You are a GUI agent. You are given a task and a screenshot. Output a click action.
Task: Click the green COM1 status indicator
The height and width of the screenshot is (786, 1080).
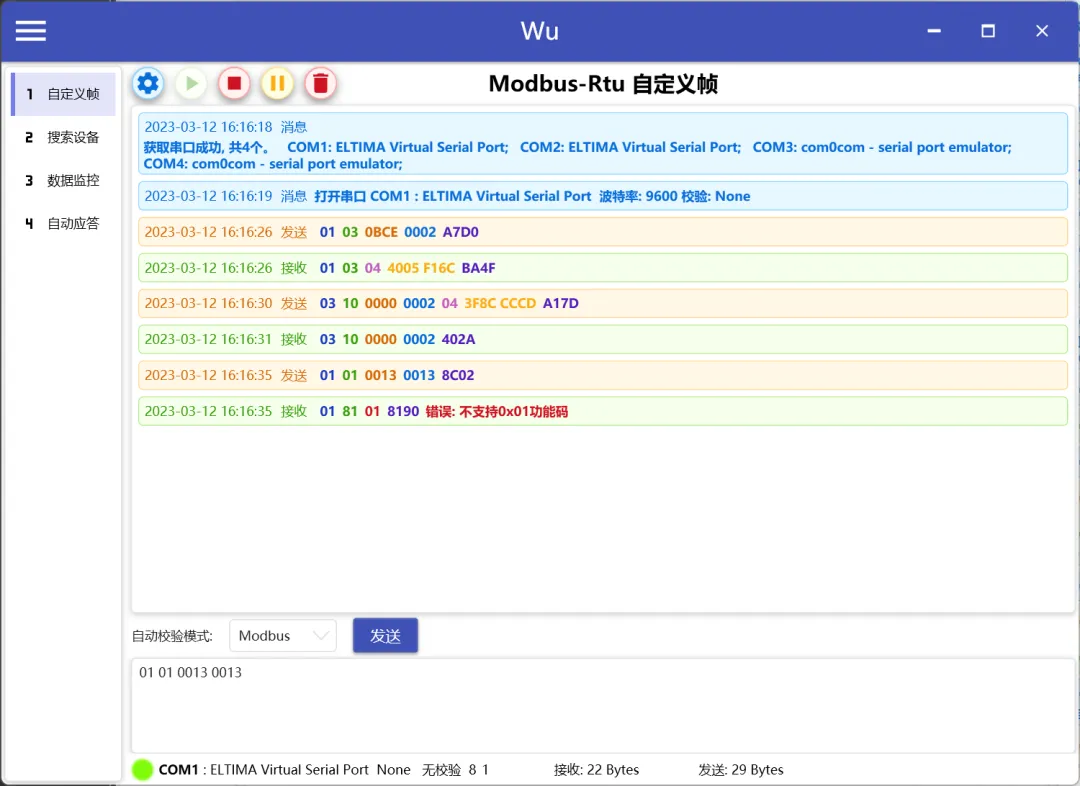point(142,769)
